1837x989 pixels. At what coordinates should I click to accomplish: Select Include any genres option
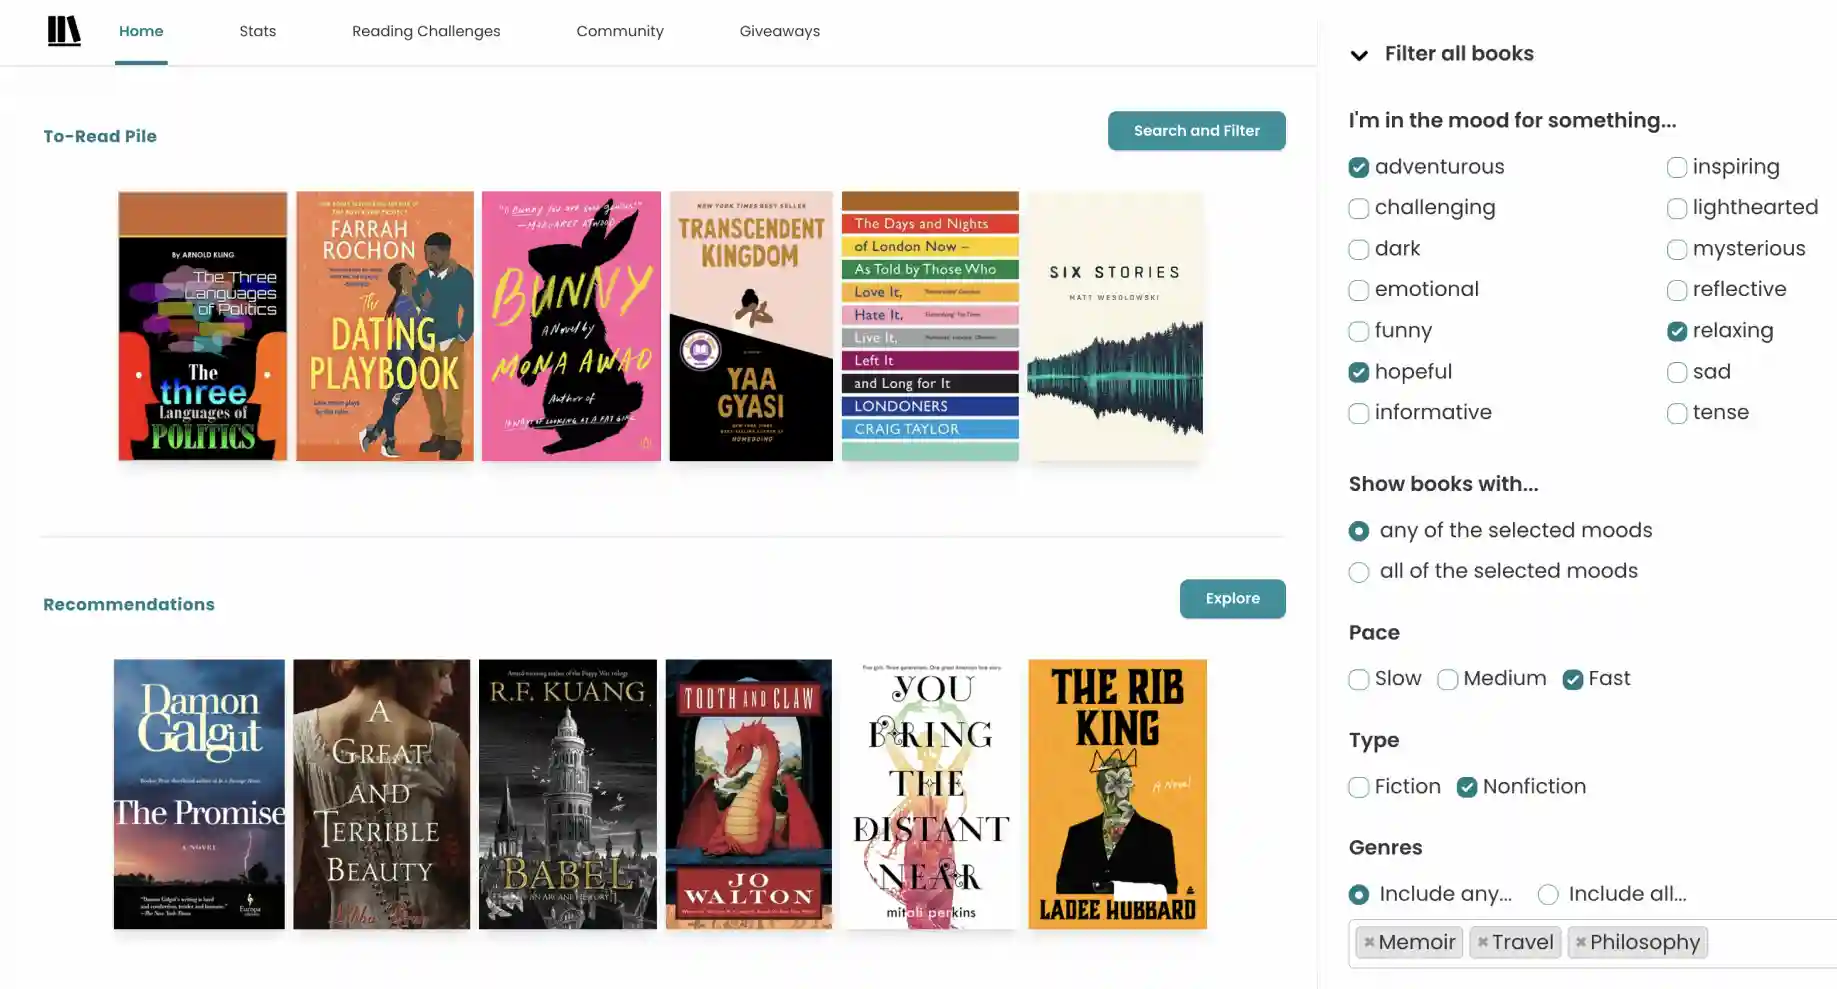point(1358,895)
